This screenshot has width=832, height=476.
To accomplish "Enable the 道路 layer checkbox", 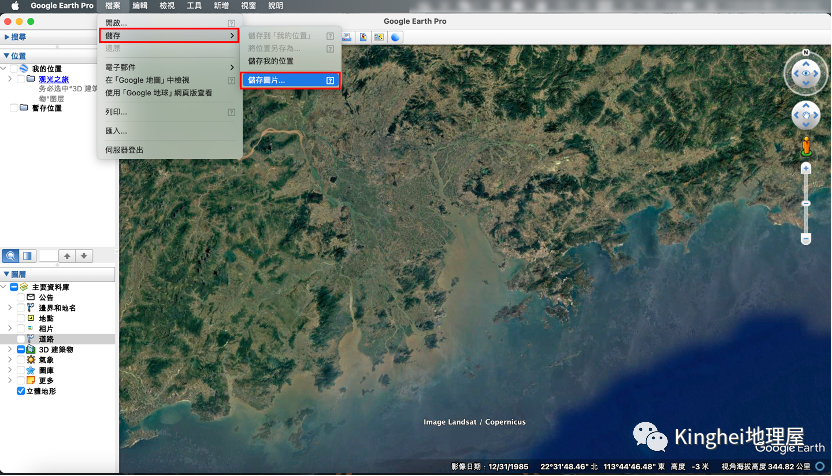I will click(x=22, y=339).
